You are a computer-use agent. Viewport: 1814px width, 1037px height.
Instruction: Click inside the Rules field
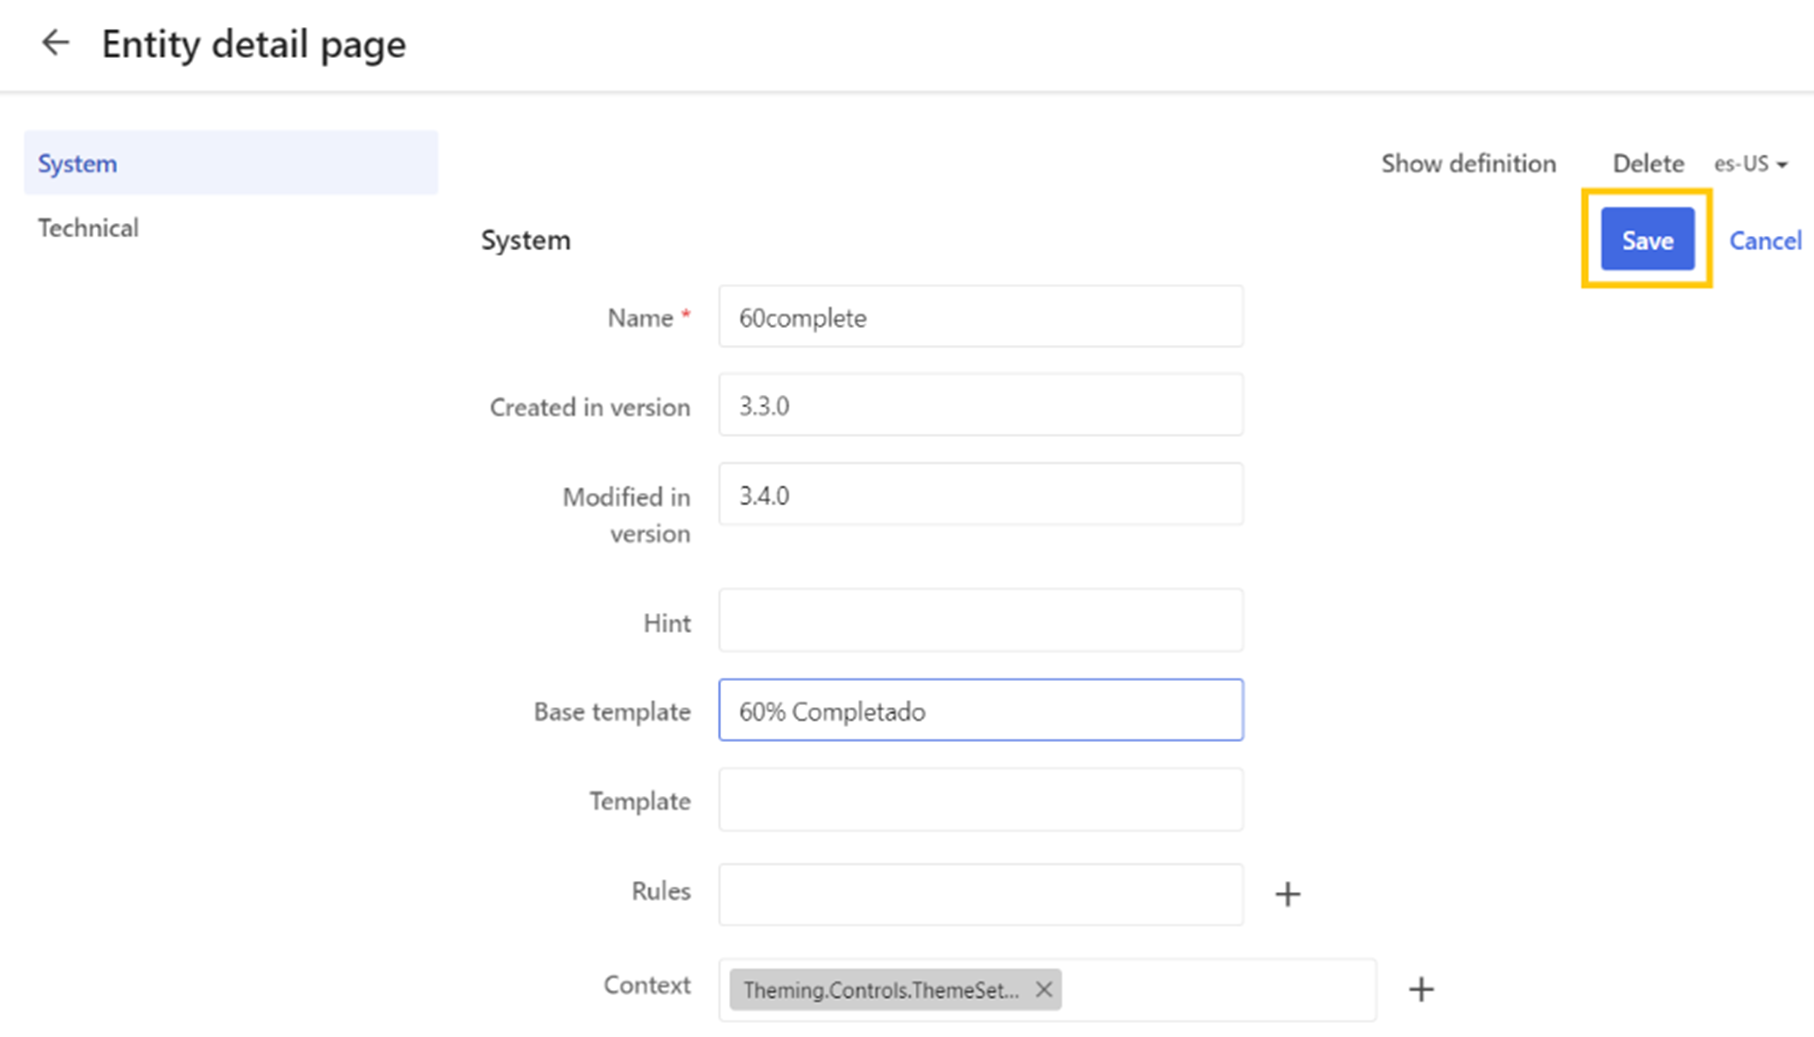tap(980, 894)
